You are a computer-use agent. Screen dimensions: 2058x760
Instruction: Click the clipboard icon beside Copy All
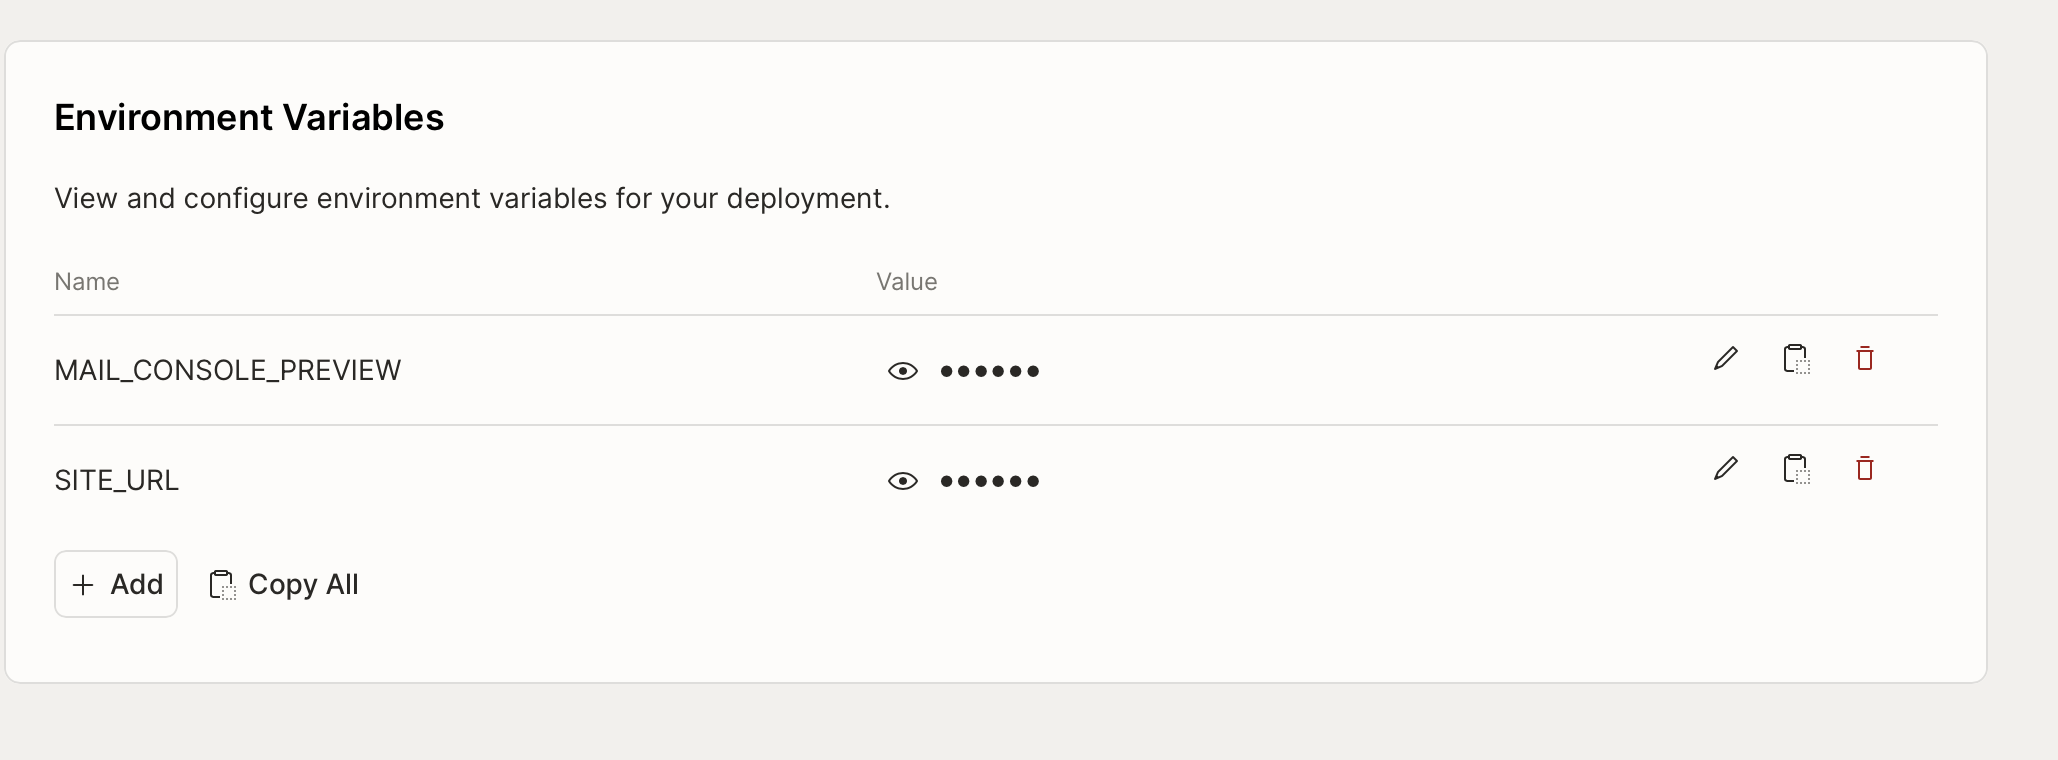pos(221,585)
